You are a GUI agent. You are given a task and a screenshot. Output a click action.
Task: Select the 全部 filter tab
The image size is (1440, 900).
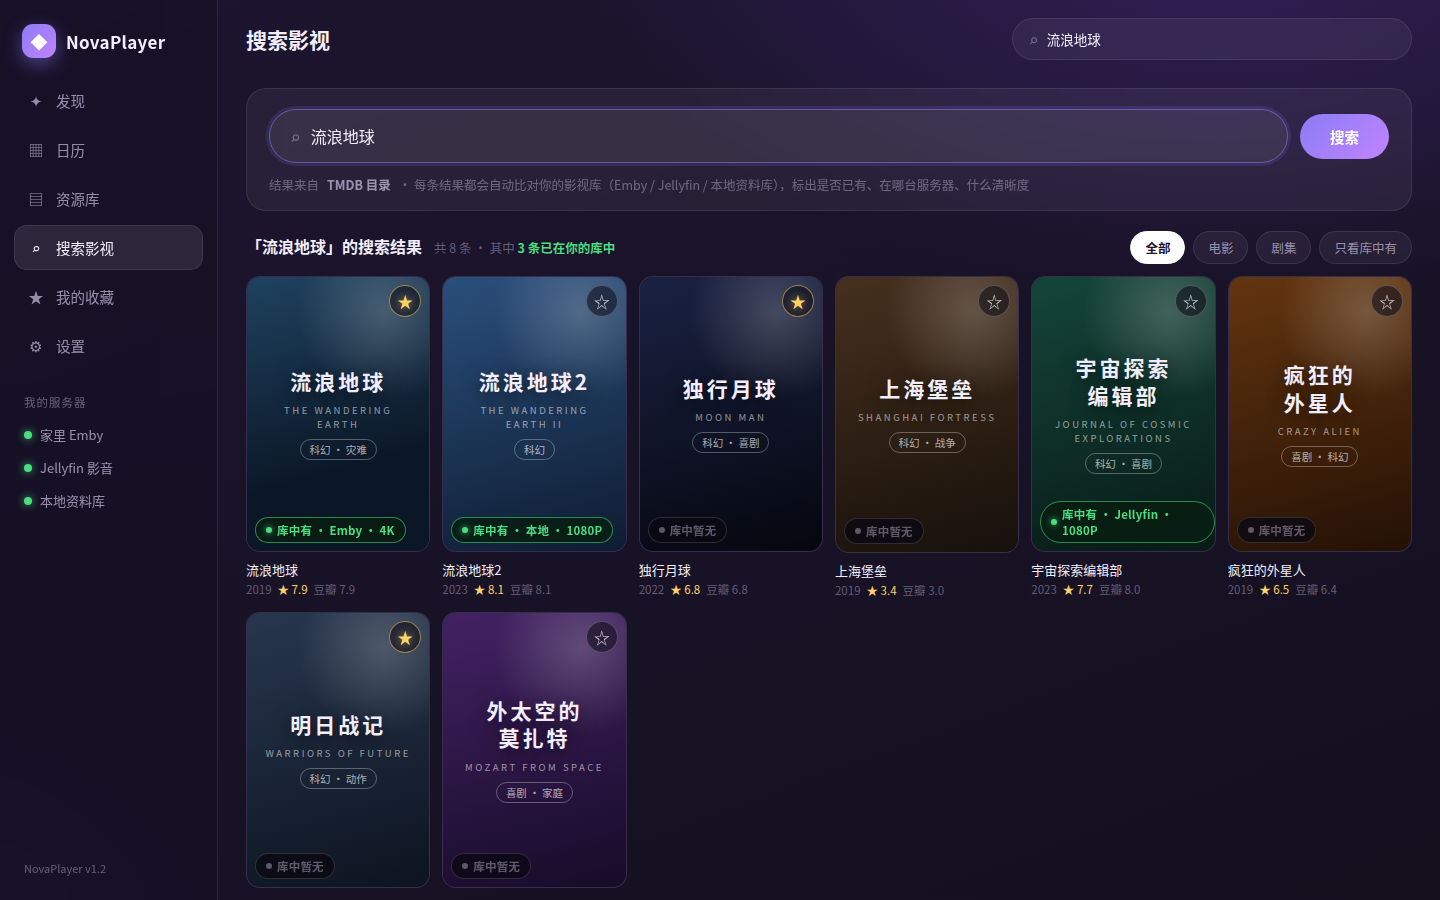click(1157, 248)
